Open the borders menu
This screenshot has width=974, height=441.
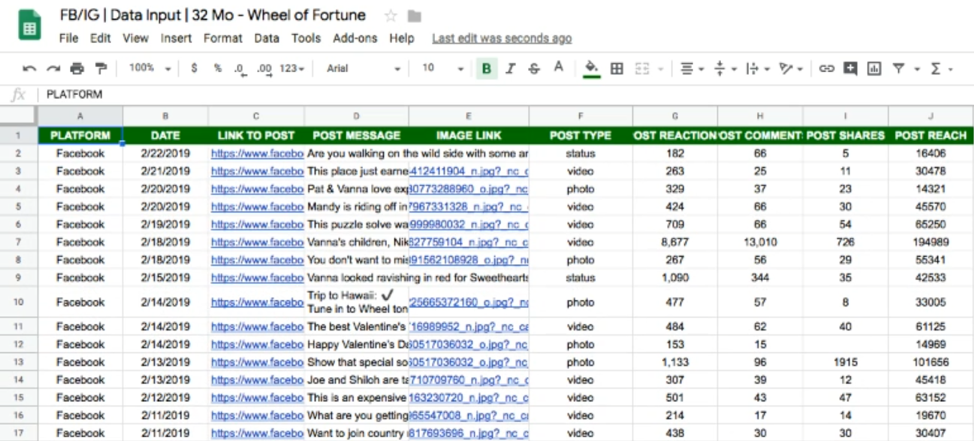[x=617, y=68]
